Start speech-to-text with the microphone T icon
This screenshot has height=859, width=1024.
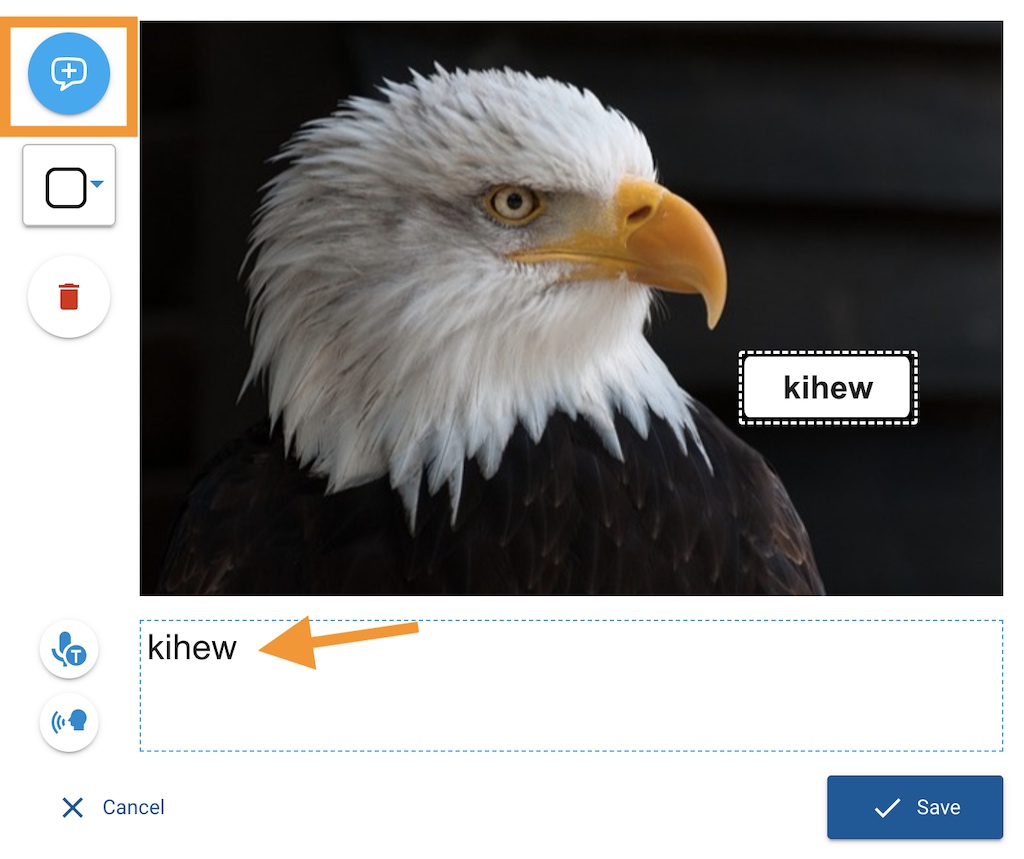69,649
